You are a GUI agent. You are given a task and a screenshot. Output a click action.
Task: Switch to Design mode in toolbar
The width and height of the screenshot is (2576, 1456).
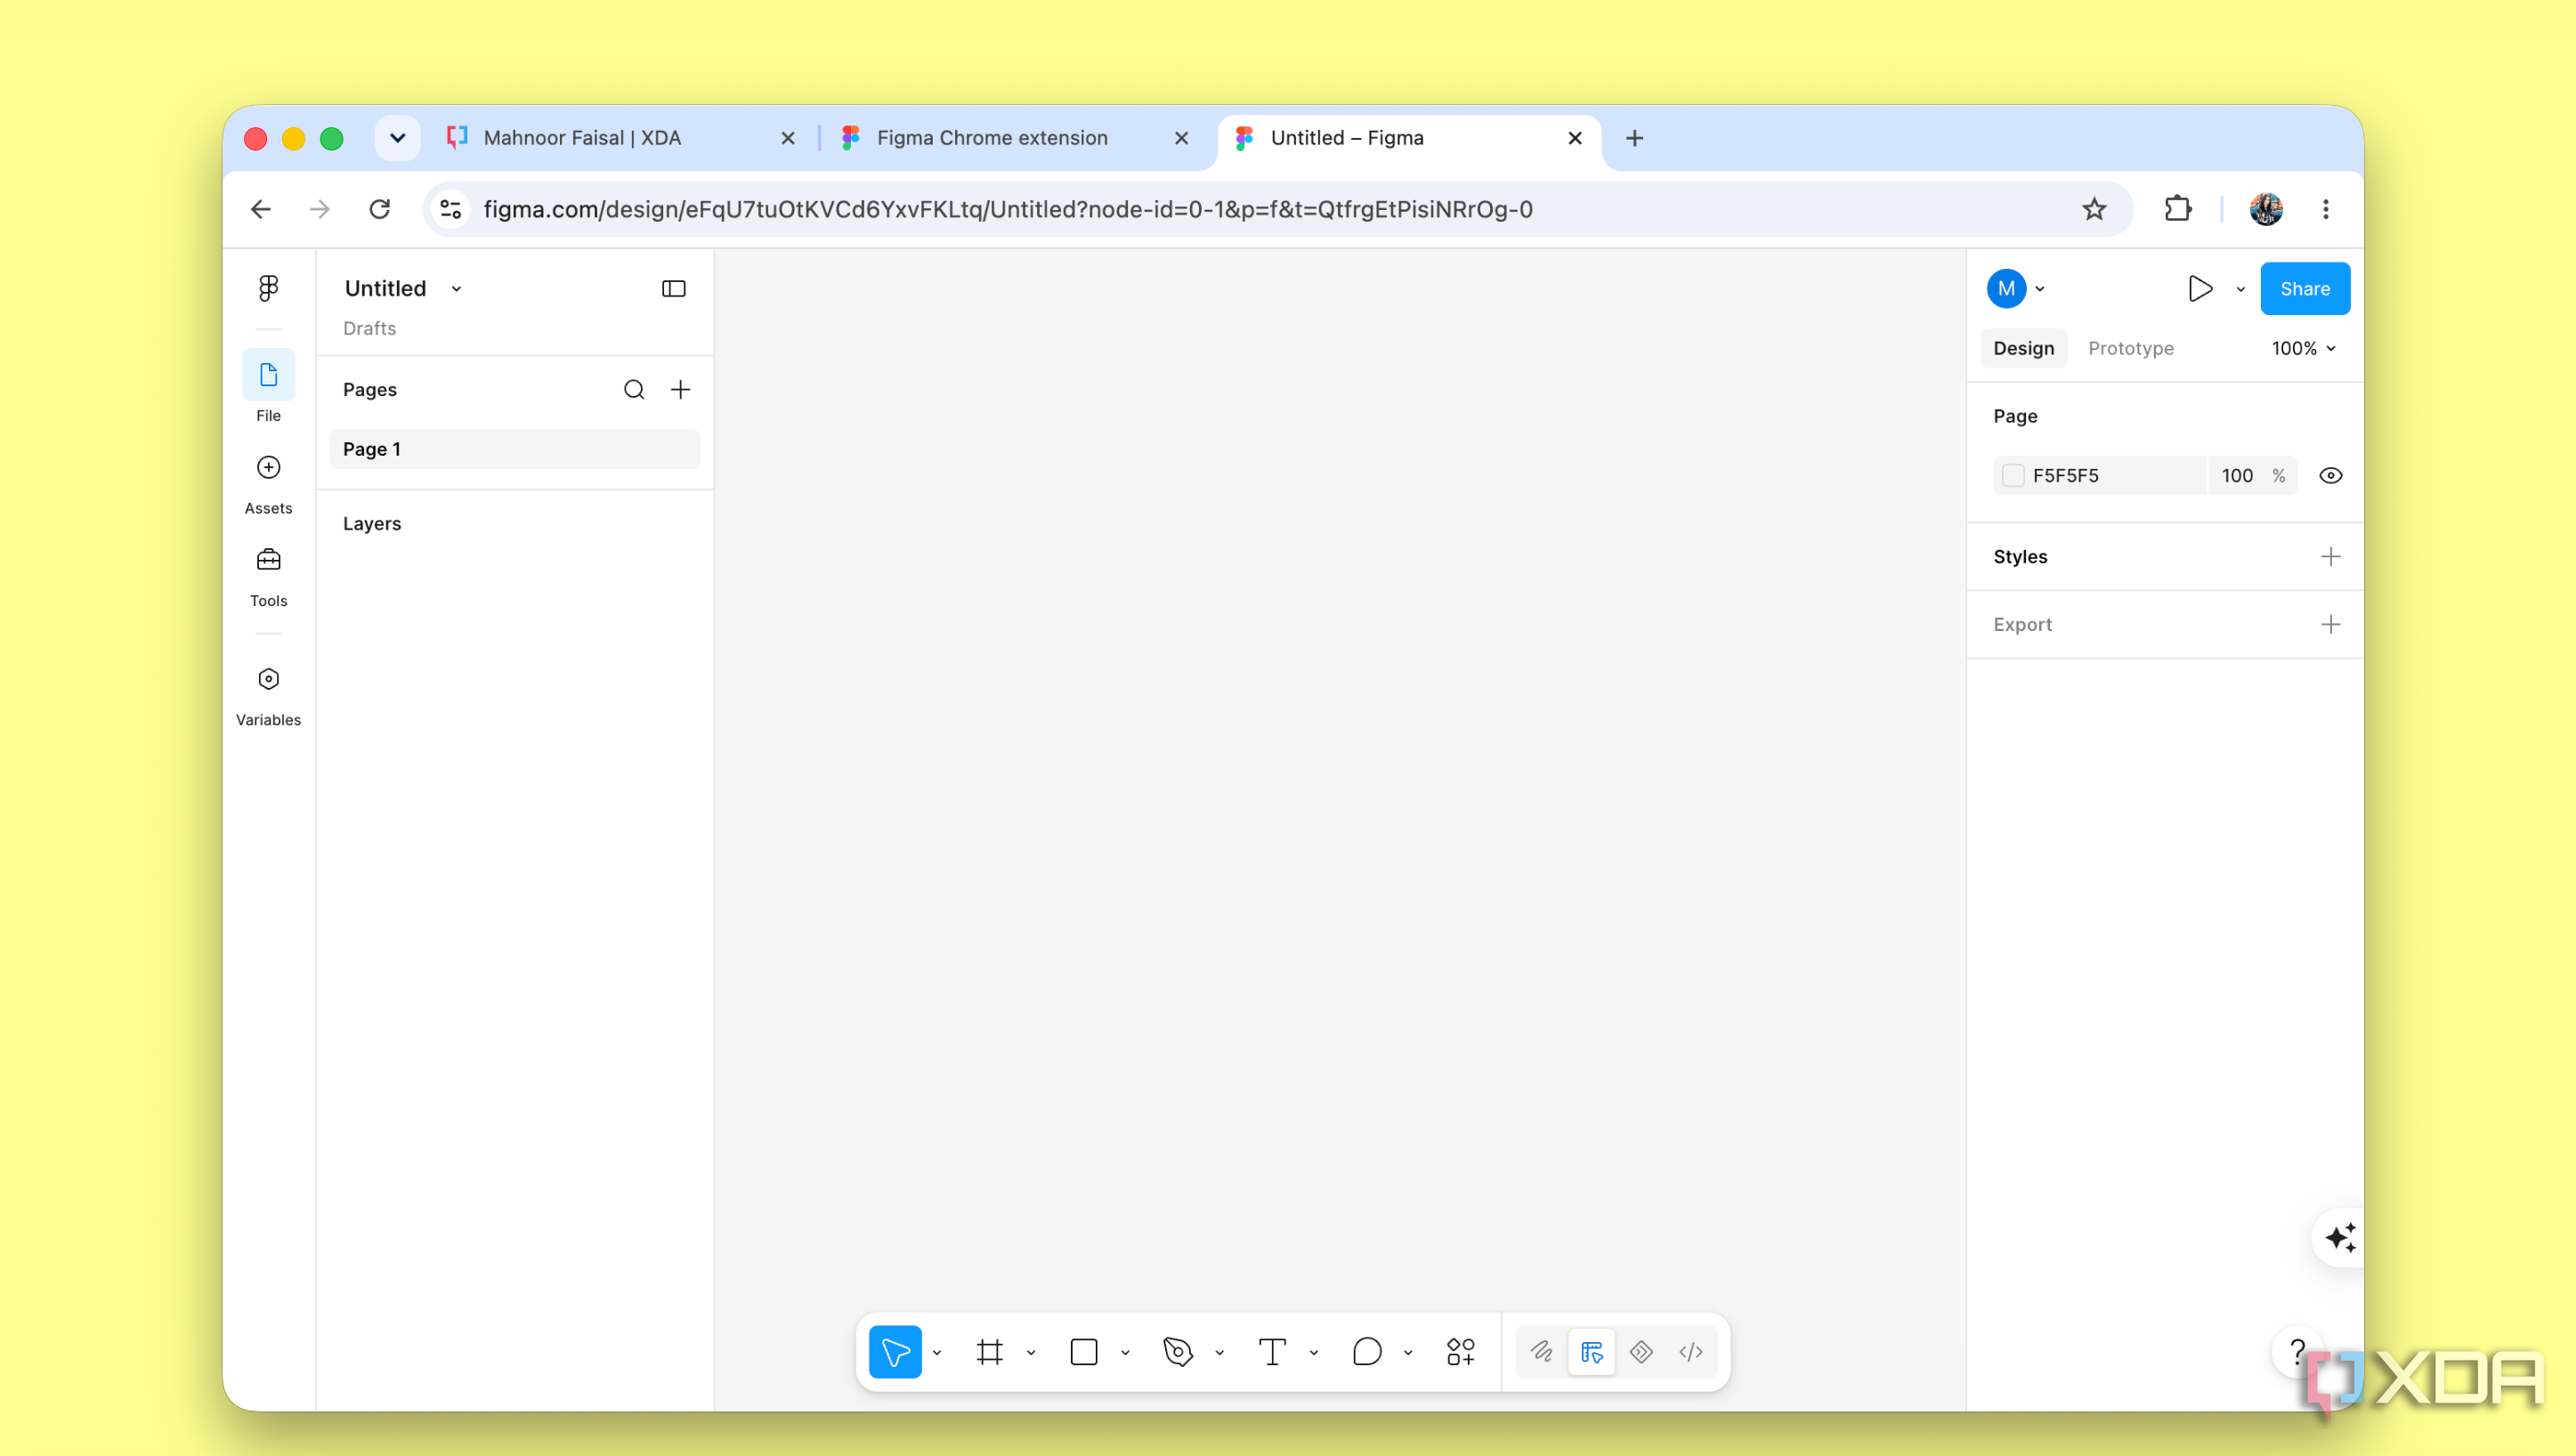point(1591,1352)
